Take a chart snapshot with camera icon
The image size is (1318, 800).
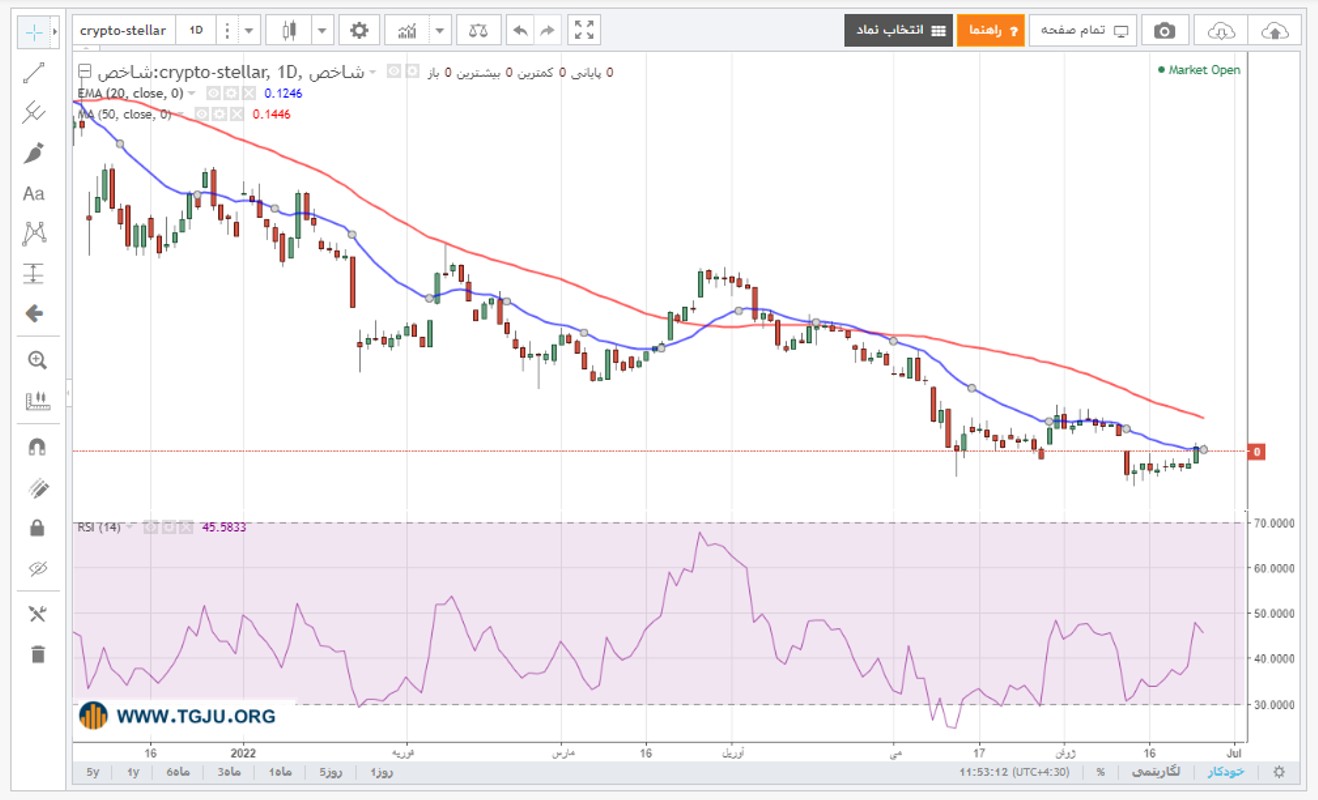tap(1164, 30)
